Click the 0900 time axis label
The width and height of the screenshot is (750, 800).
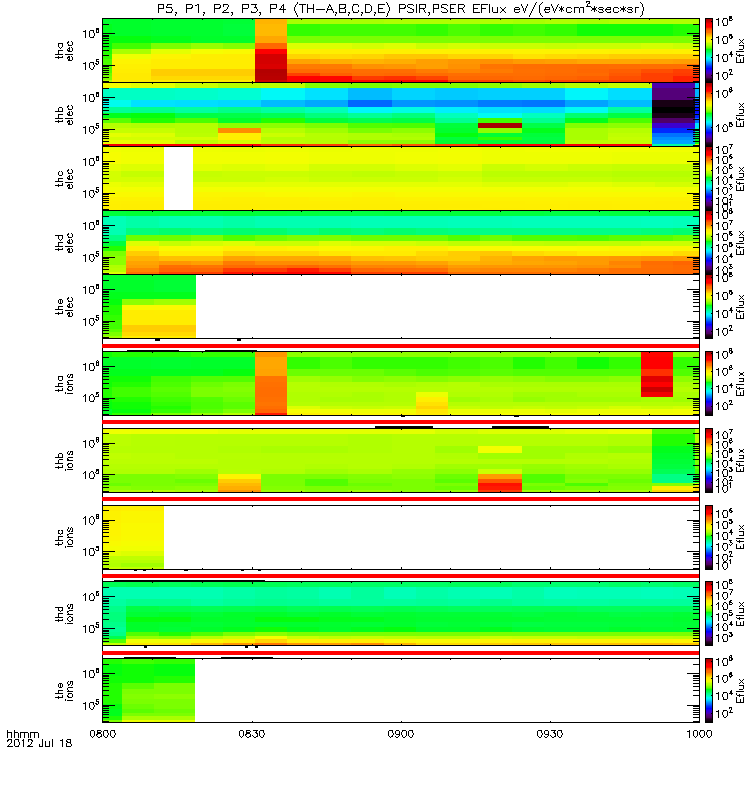pyautogui.click(x=401, y=734)
